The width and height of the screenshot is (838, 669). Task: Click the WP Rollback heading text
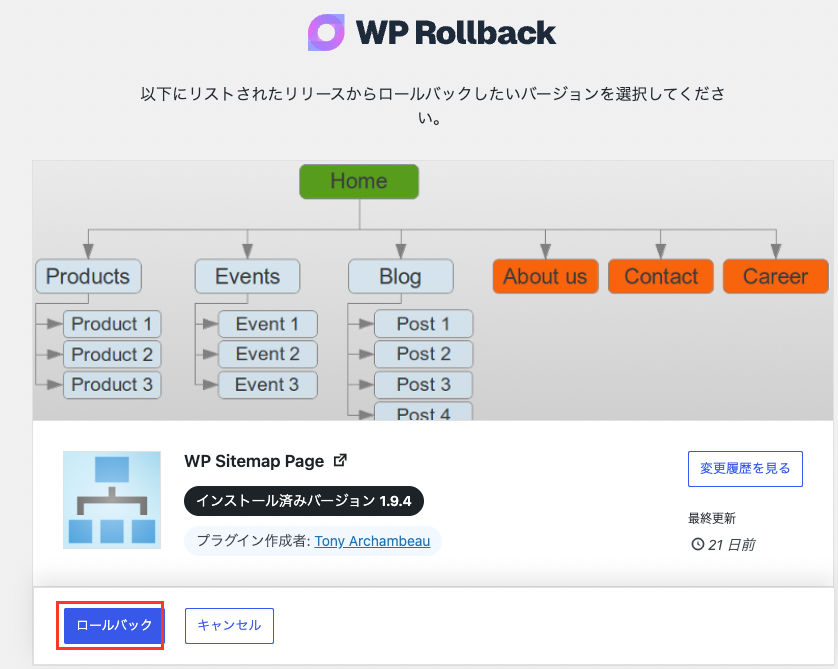click(x=456, y=33)
